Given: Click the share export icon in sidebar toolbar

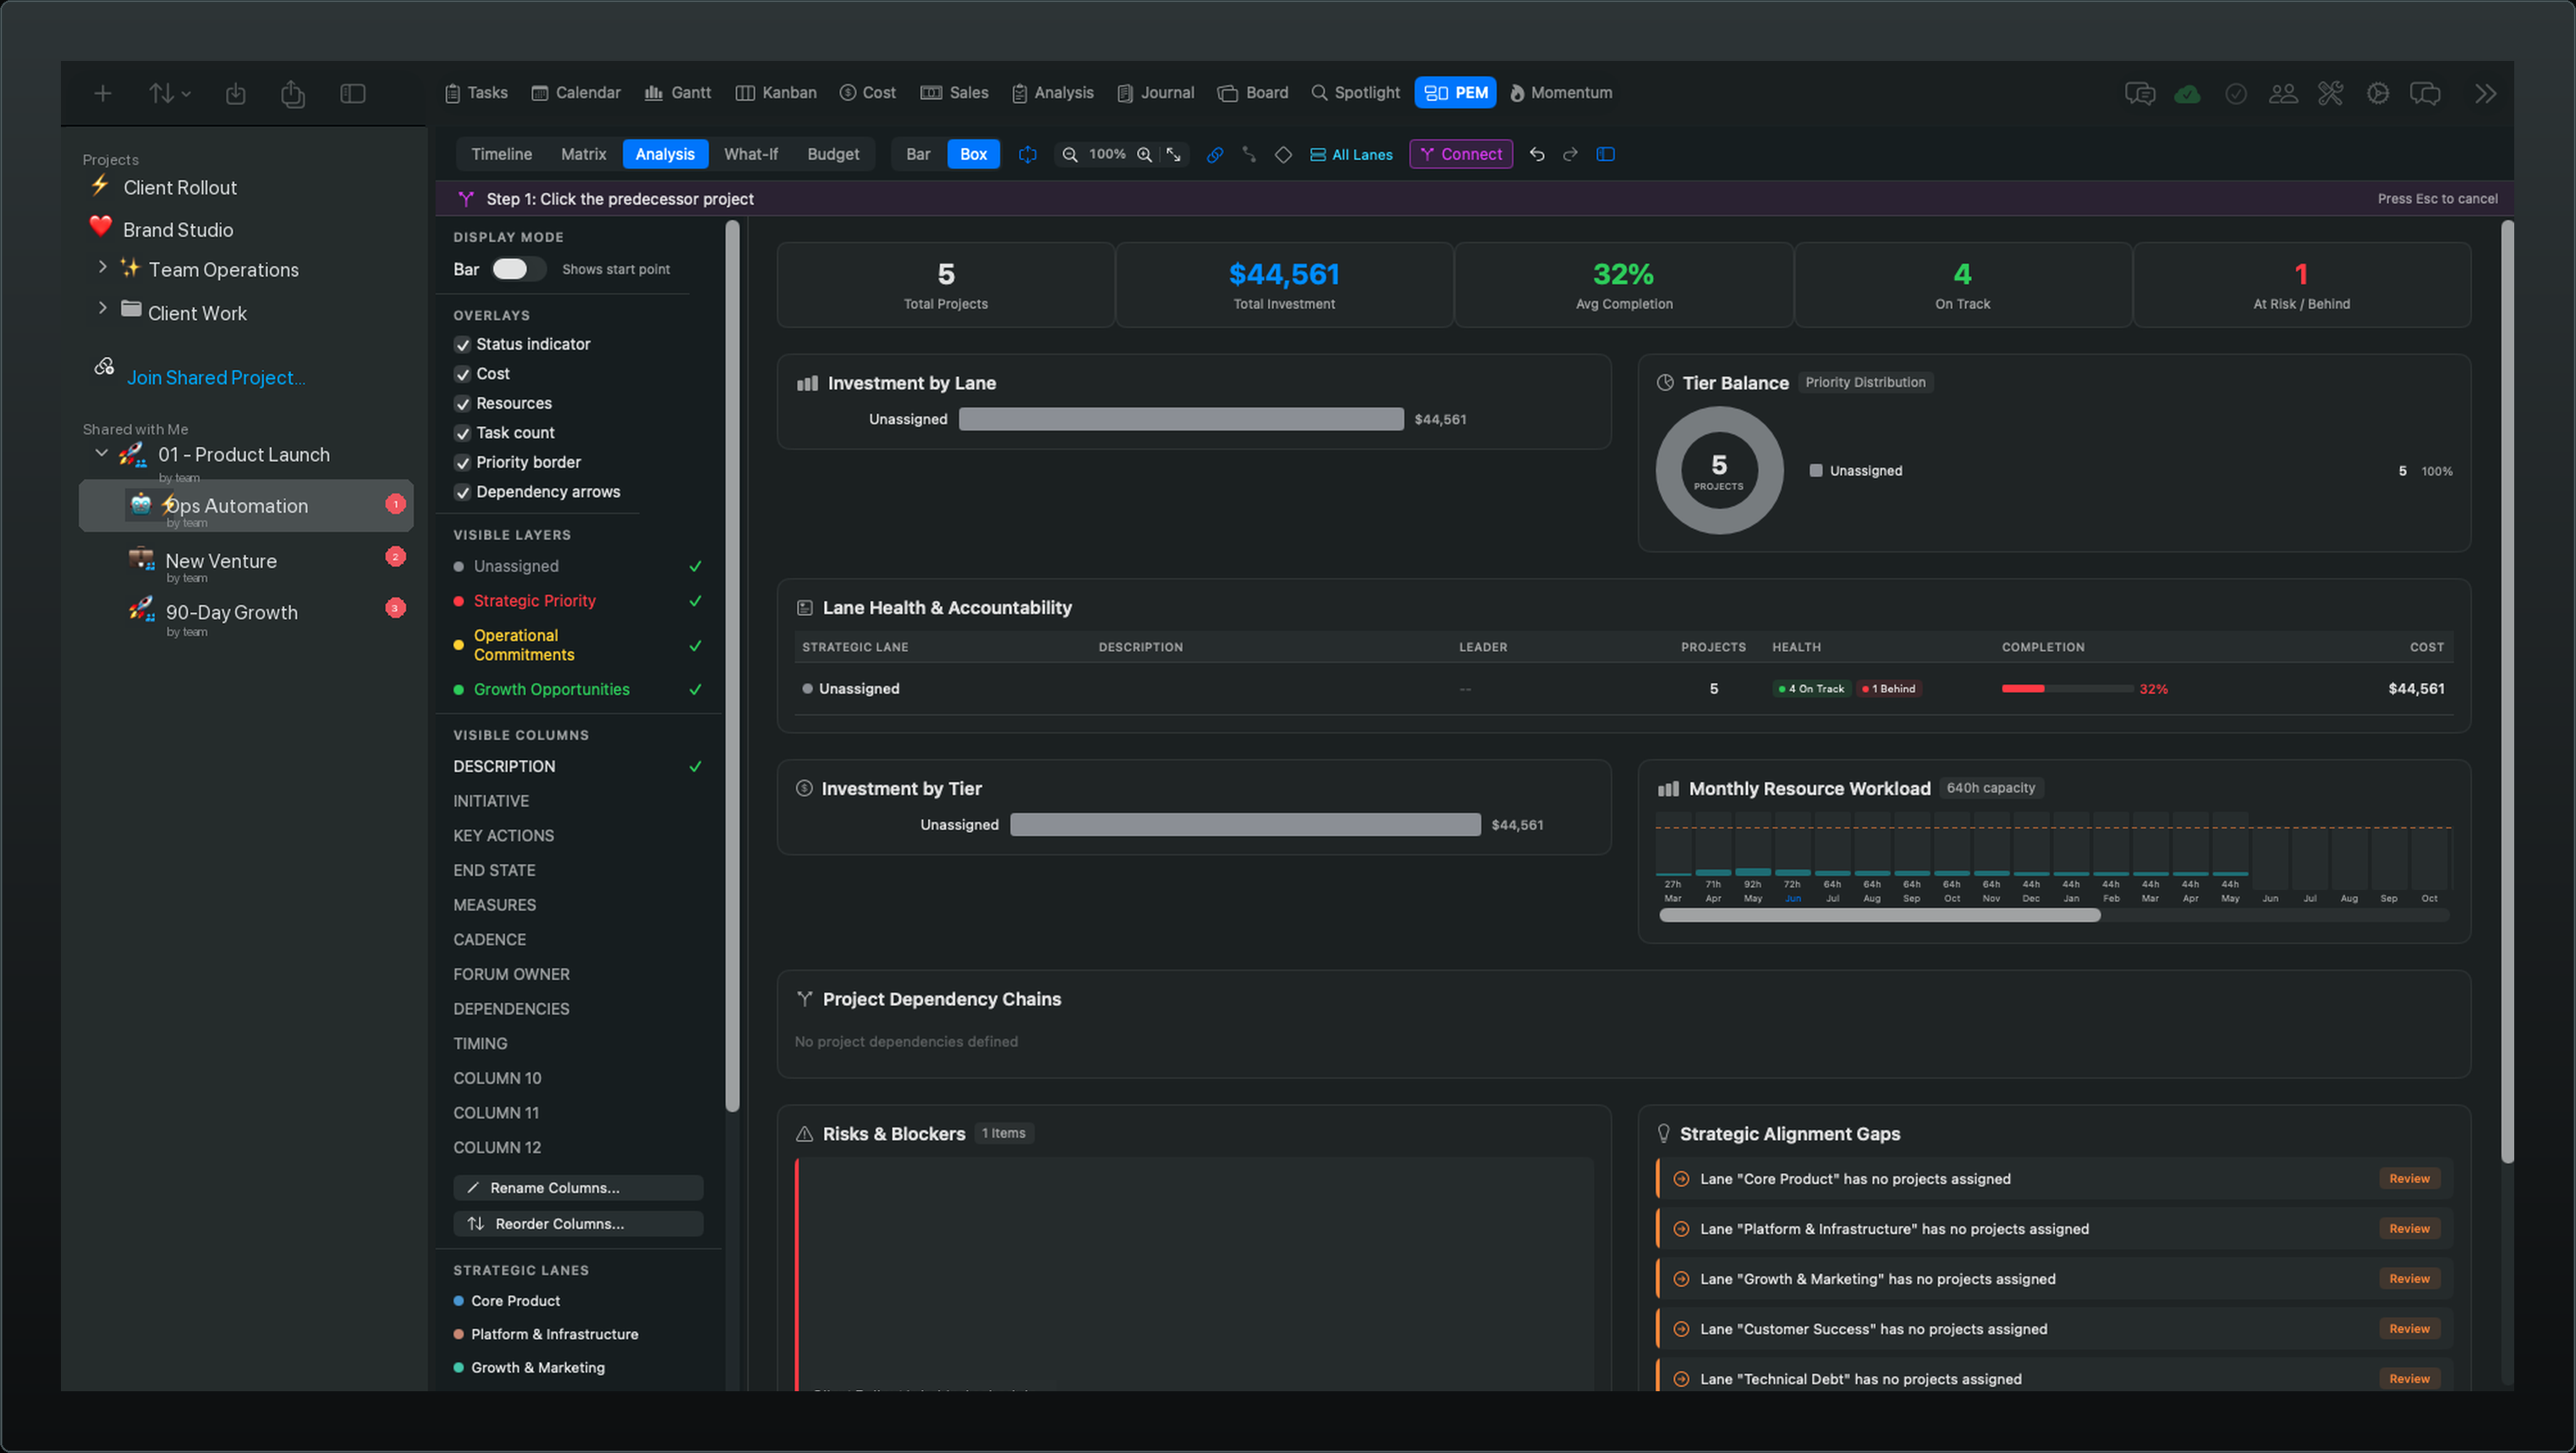Looking at the screenshot, I should tap(293, 93).
